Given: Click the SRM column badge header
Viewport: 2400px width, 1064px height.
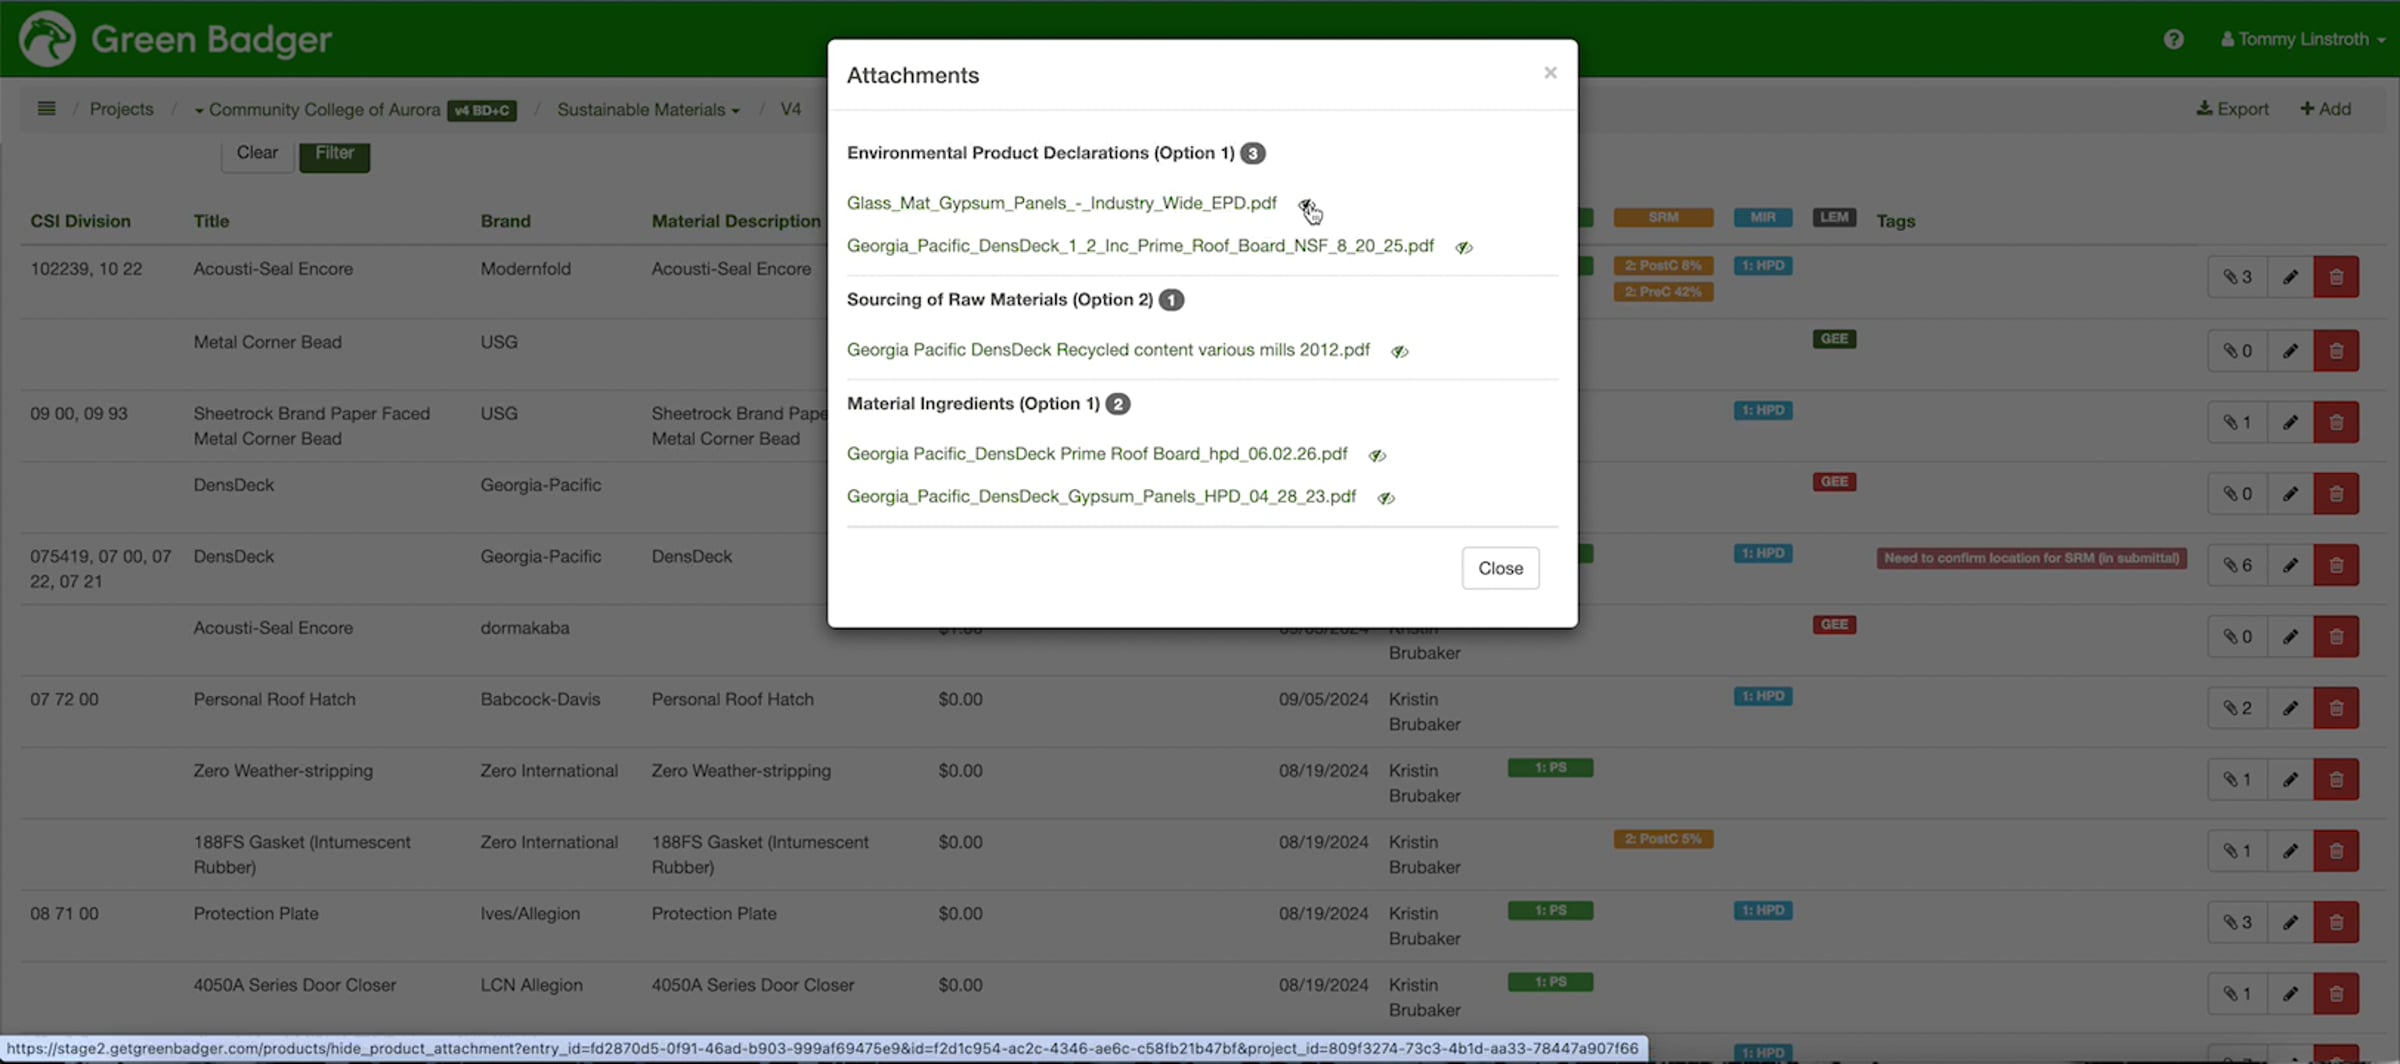Looking at the screenshot, I should point(1663,217).
